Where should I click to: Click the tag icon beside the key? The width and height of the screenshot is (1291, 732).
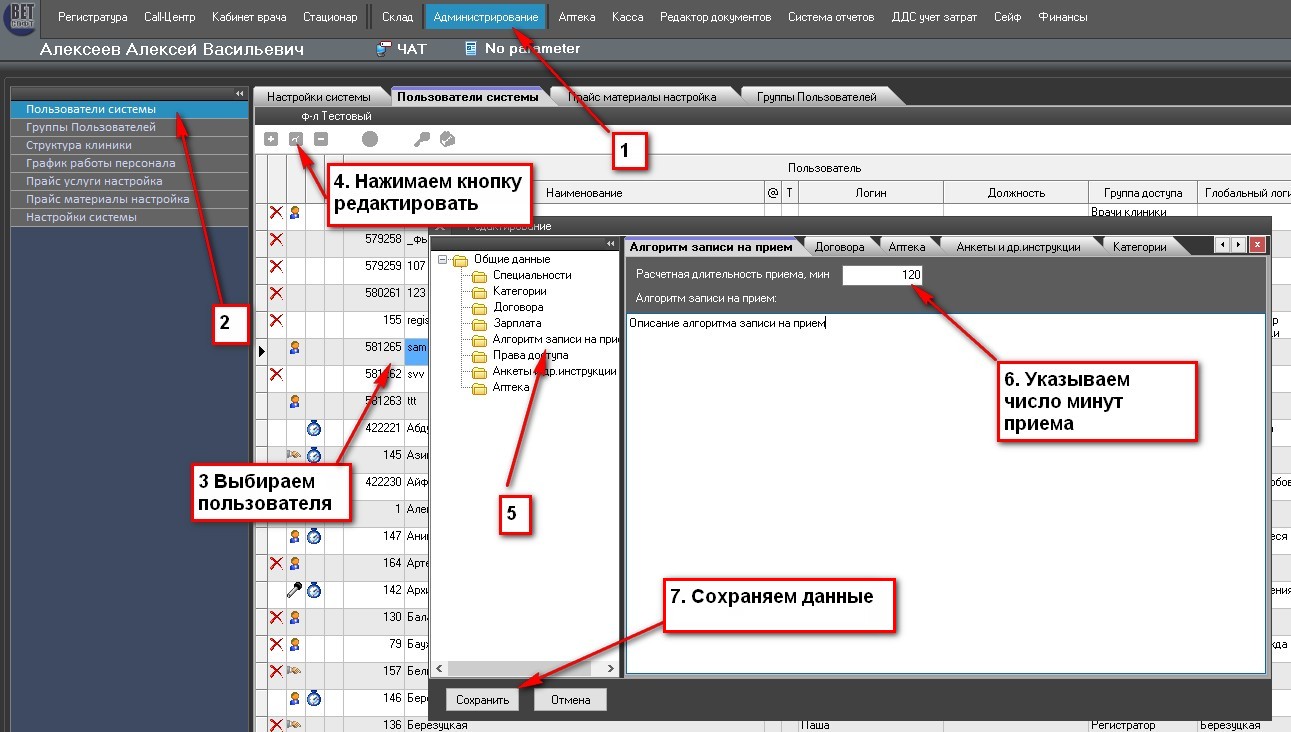coord(447,140)
